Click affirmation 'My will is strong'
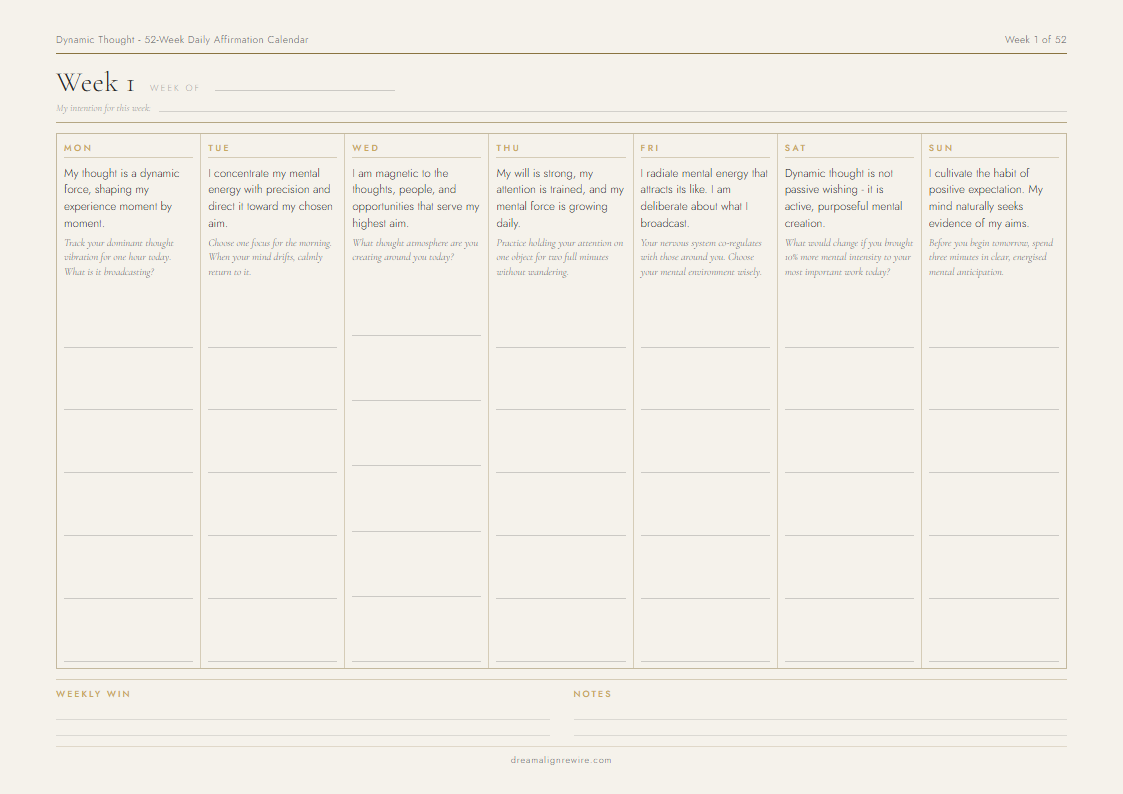The height and width of the screenshot is (794, 1123). coord(560,198)
